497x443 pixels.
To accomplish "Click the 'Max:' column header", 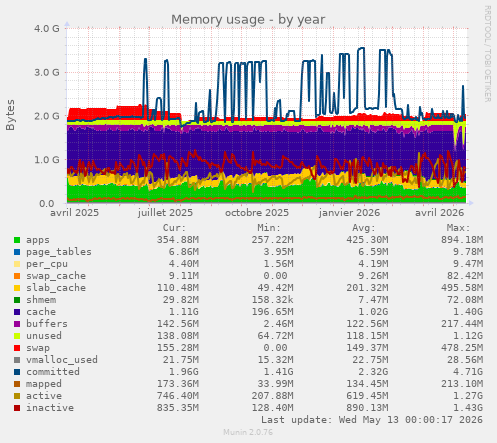I will coord(458,228).
